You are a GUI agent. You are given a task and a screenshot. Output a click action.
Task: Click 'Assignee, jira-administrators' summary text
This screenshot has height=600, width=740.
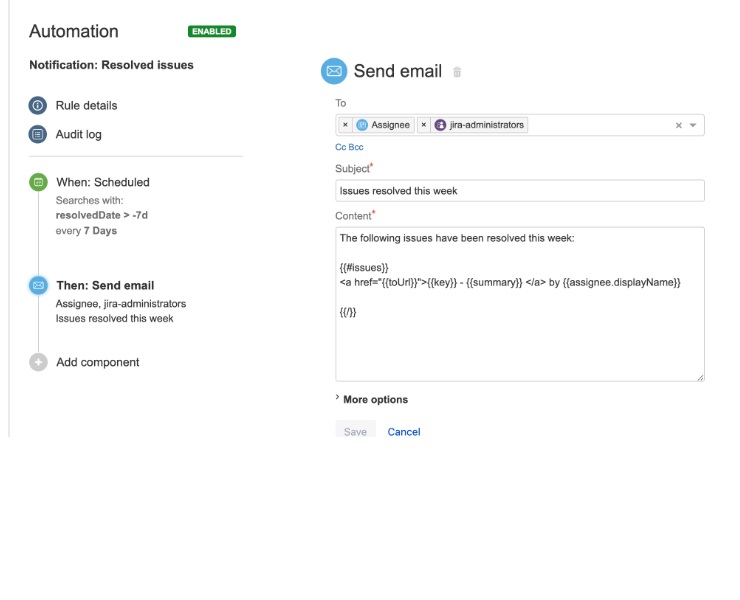tap(121, 304)
